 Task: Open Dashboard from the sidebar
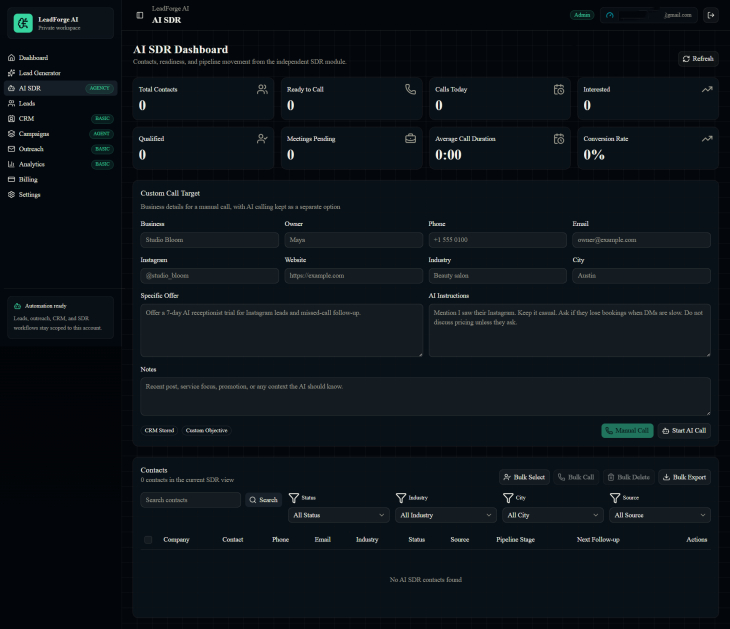pyautogui.click(x=61, y=58)
